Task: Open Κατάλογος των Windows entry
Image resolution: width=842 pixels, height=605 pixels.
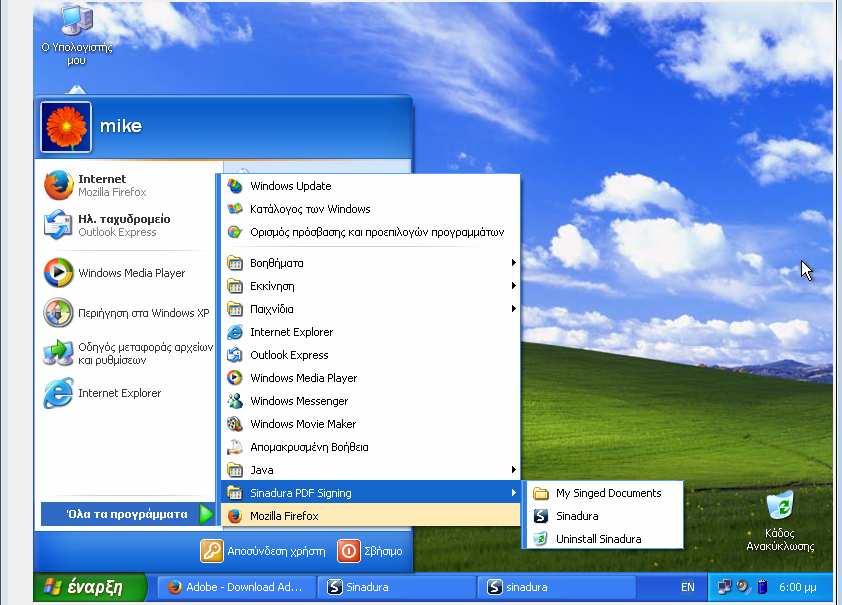Action: [x=371, y=209]
